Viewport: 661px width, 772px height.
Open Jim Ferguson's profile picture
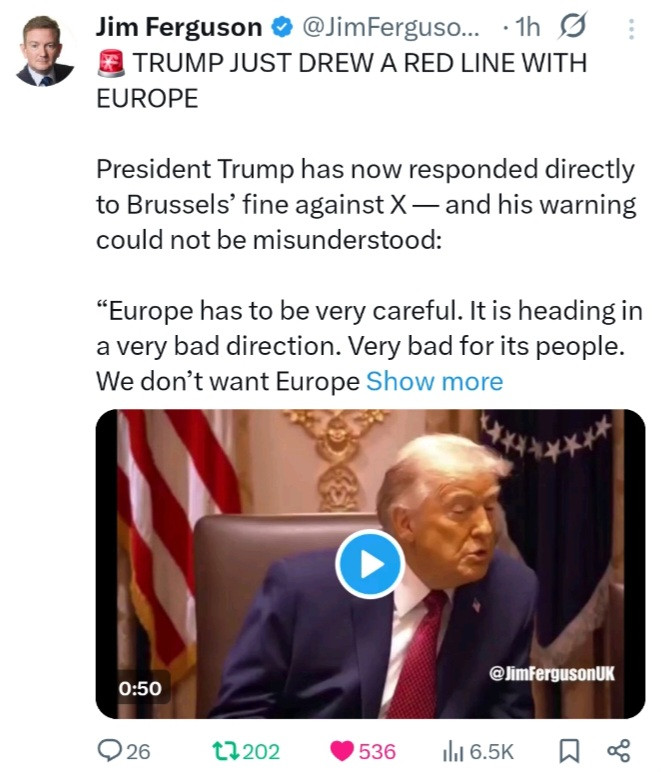(x=45, y=51)
